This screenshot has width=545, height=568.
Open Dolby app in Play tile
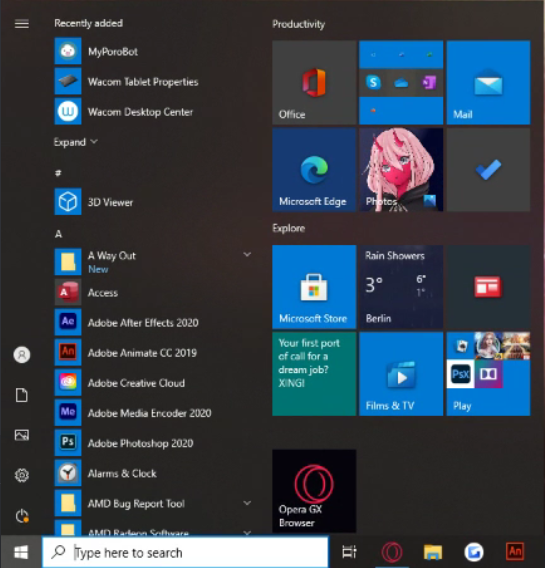(x=488, y=374)
